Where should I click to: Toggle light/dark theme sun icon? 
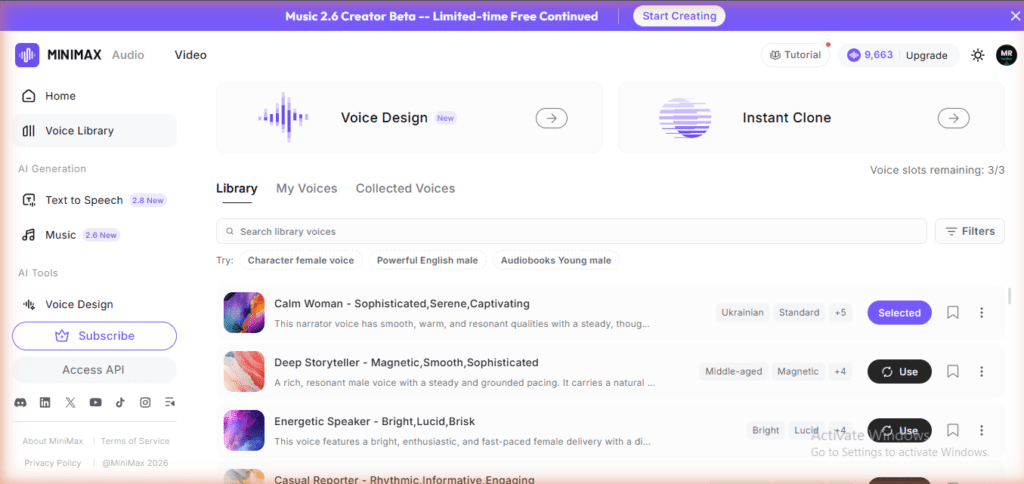[x=978, y=56]
